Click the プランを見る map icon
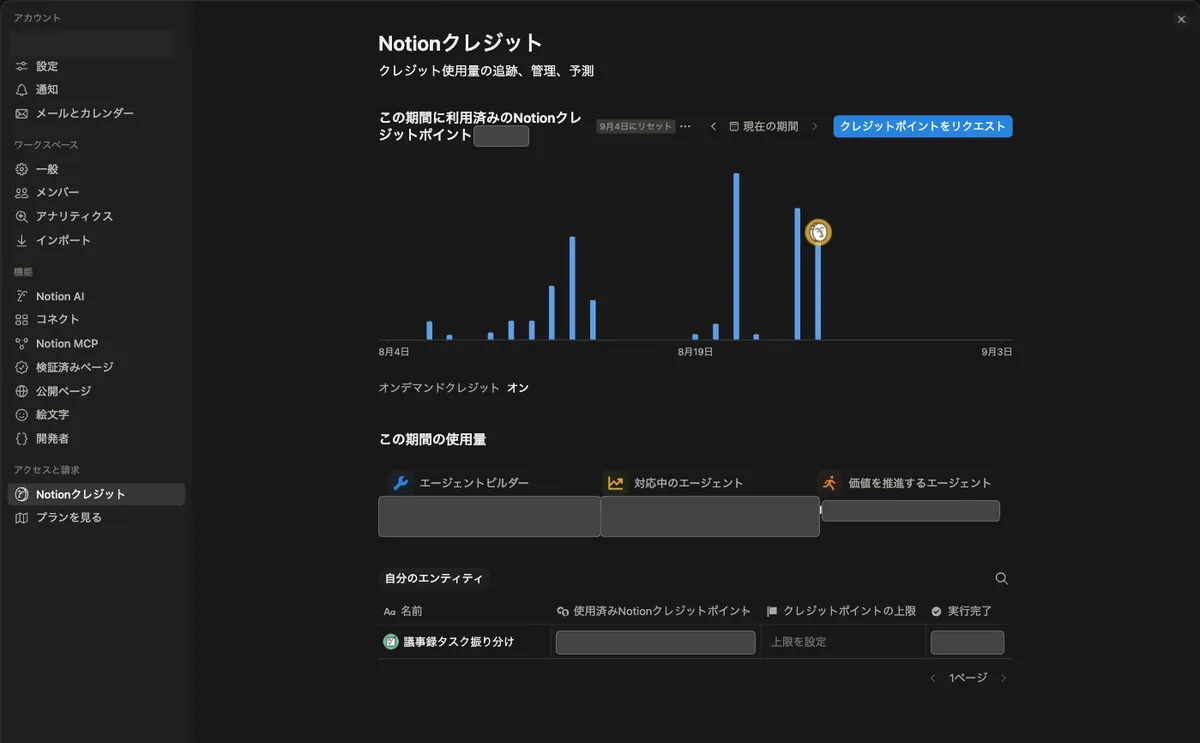This screenshot has width=1200, height=743. (x=22, y=518)
